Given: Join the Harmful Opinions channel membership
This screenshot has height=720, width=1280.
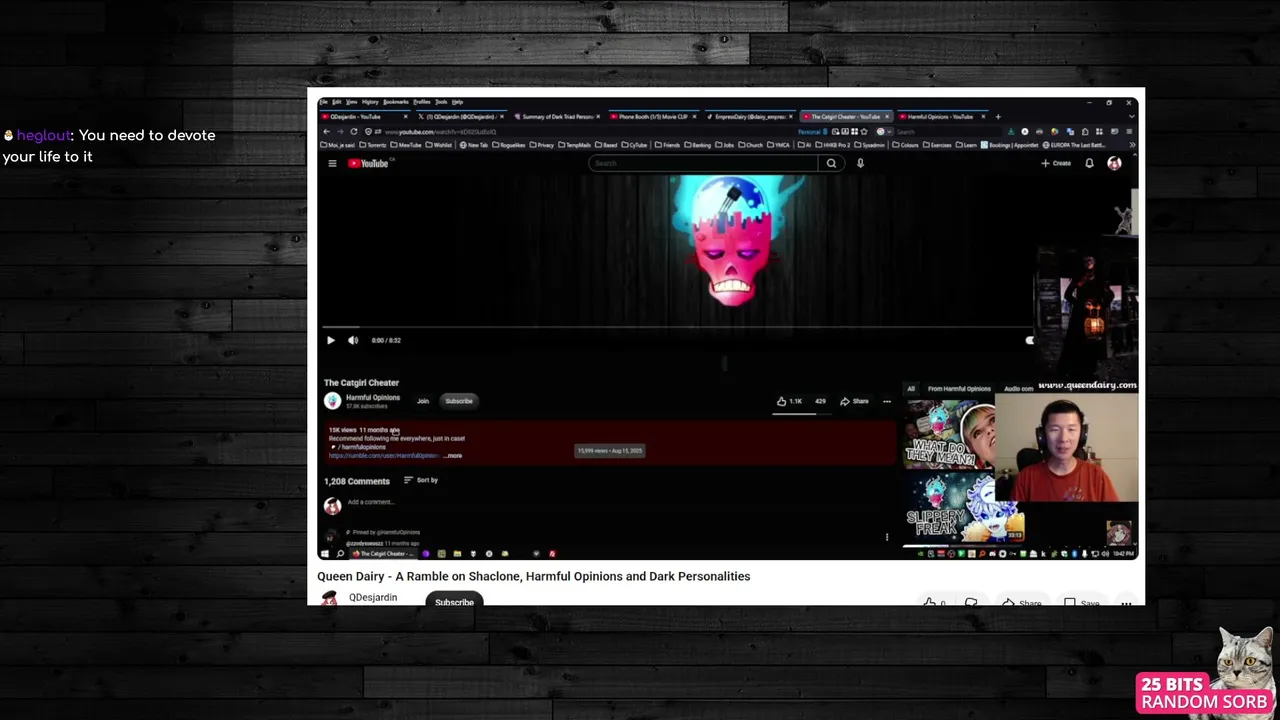Looking at the screenshot, I should tap(423, 401).
